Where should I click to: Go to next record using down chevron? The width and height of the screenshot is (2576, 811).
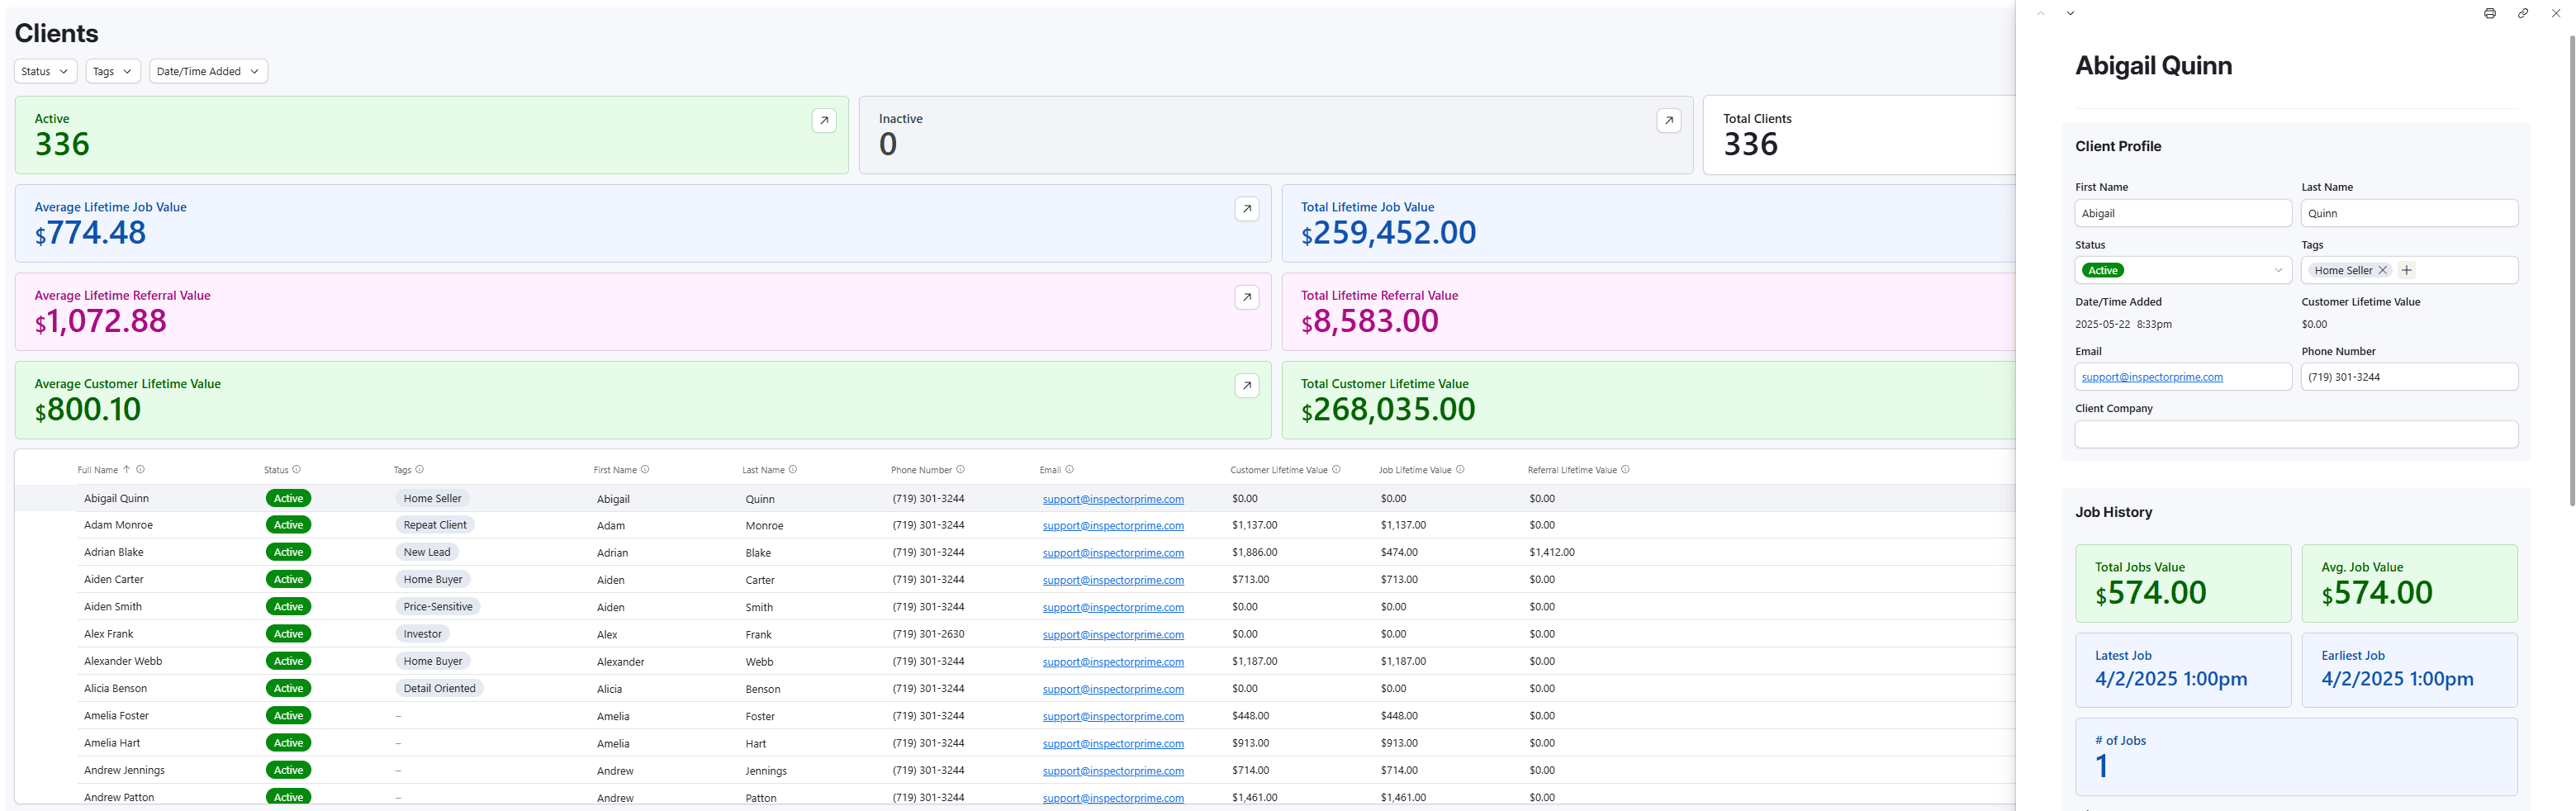click(2070, 13)
